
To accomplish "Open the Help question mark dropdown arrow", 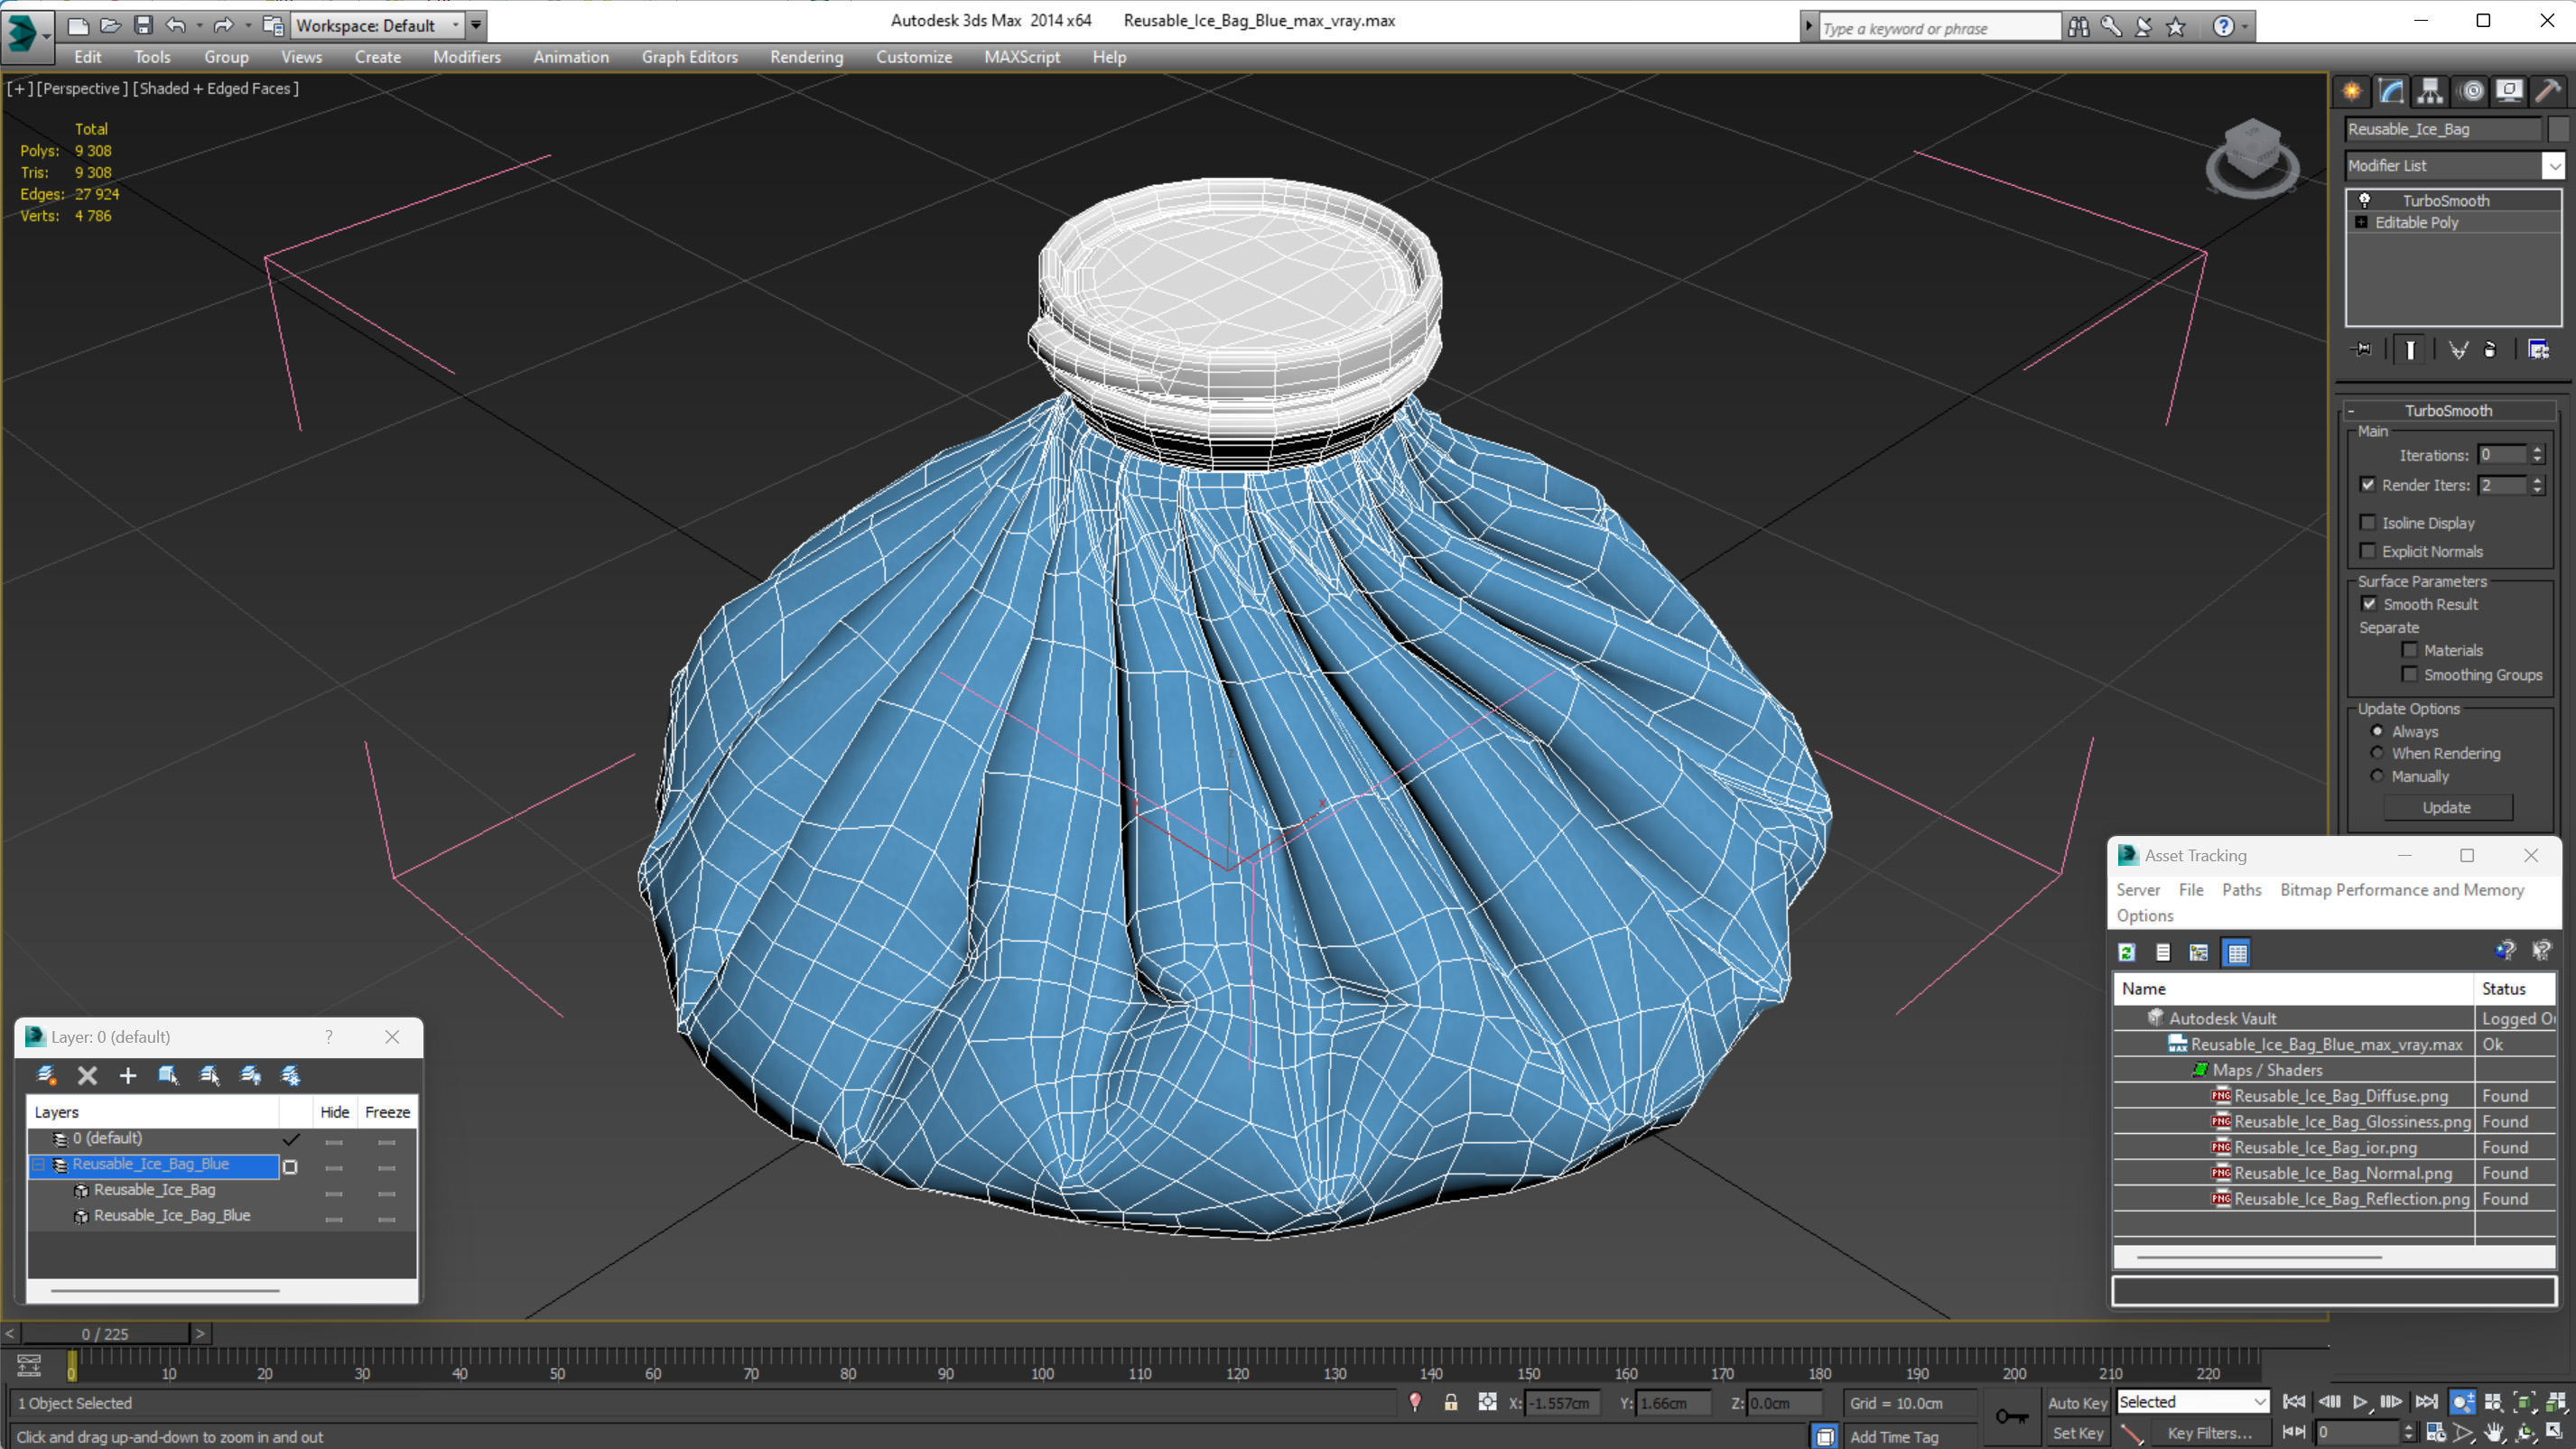I will [2245, 27].
